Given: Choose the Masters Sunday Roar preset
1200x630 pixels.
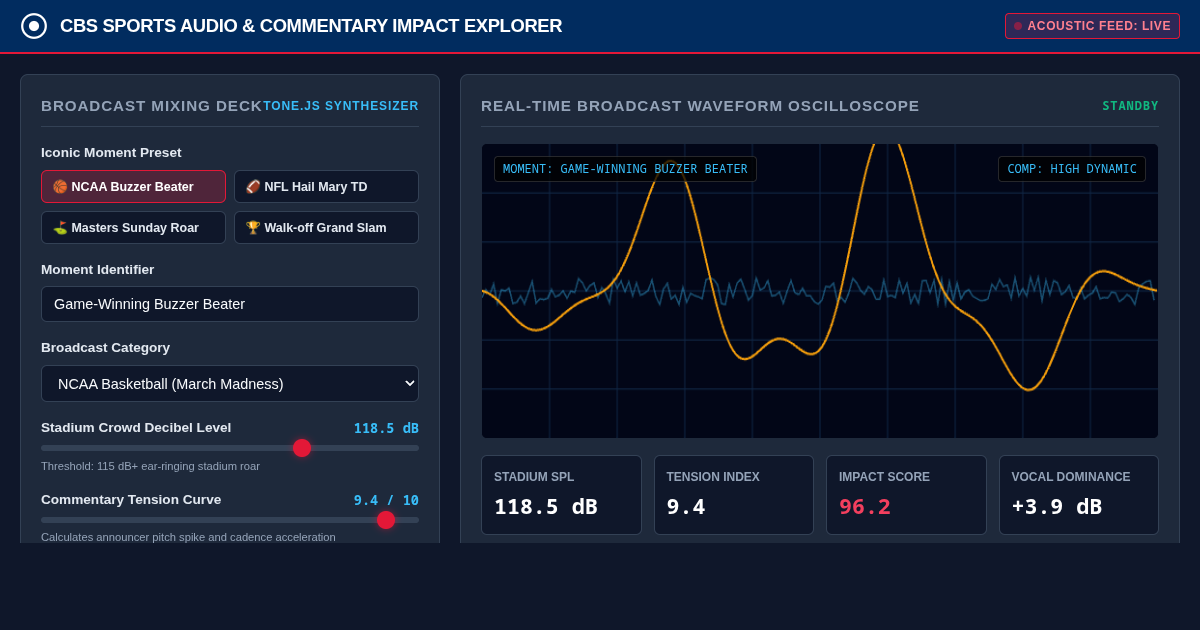Looking at the screenshot, I should 133,228.
